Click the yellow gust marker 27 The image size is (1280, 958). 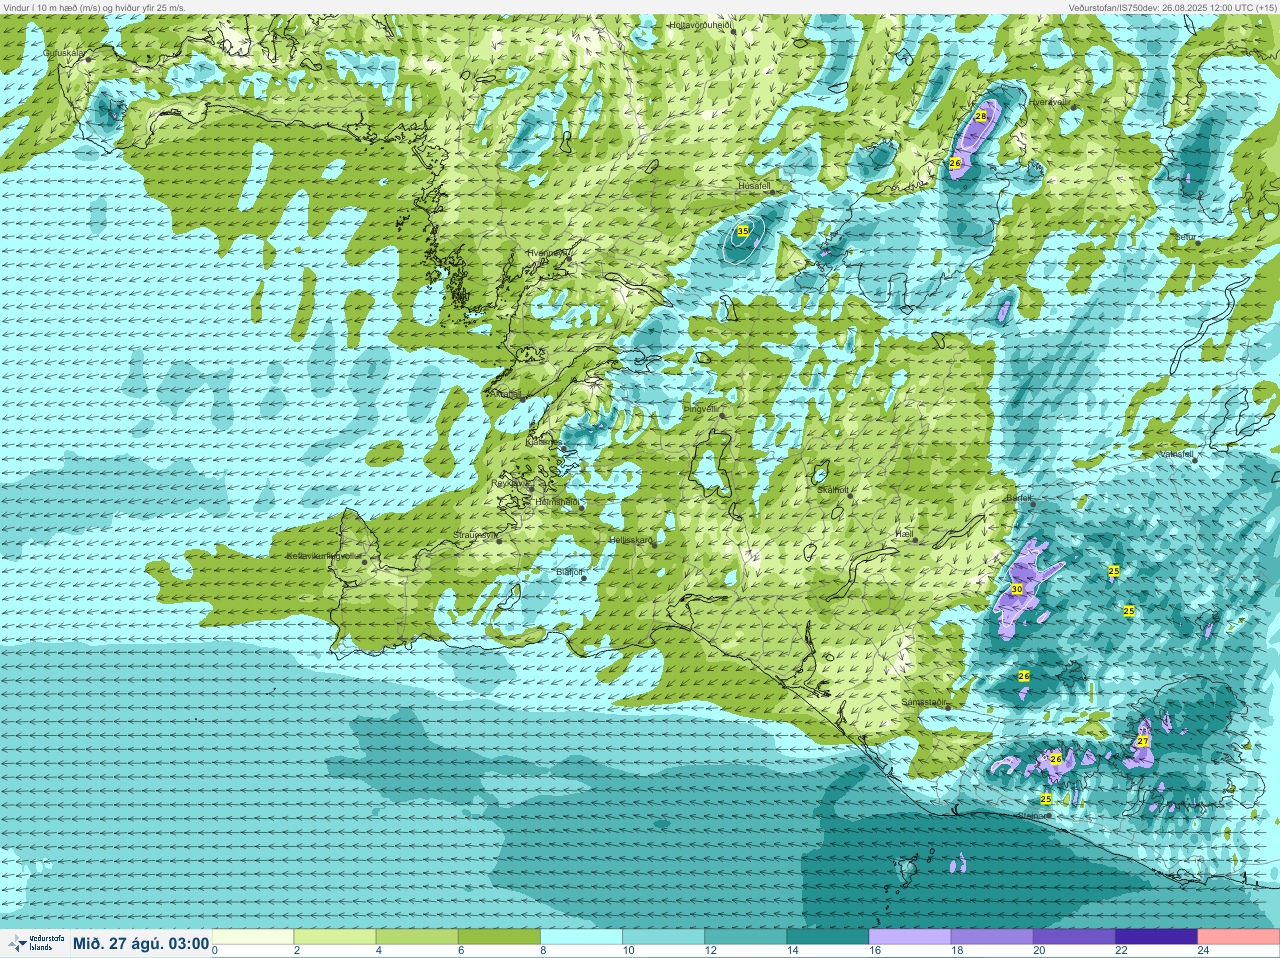(x=1143, y=741)
